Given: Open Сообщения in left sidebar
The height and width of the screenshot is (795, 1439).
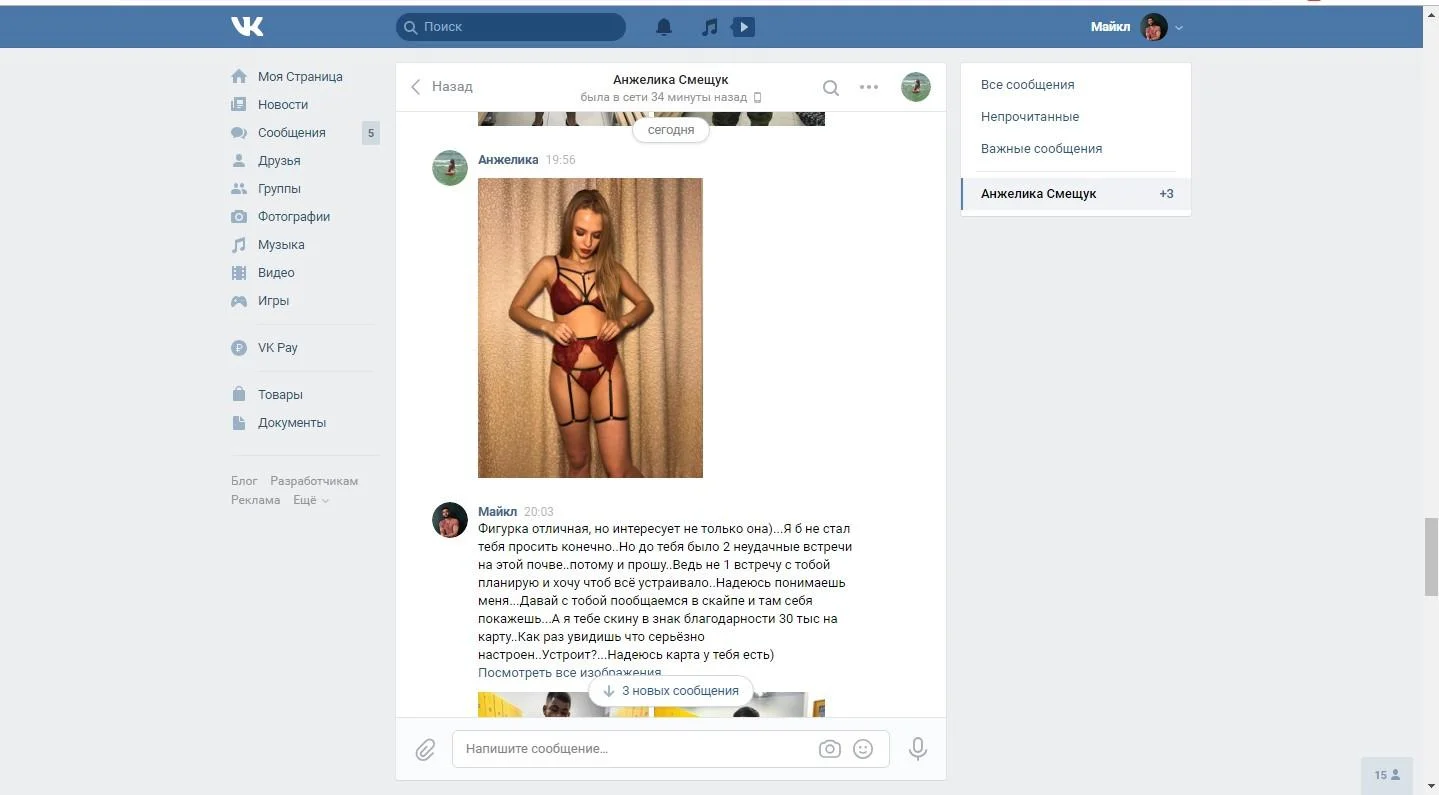Looking at the screenshot, I should pyautogui.click(x=291, y=133).
